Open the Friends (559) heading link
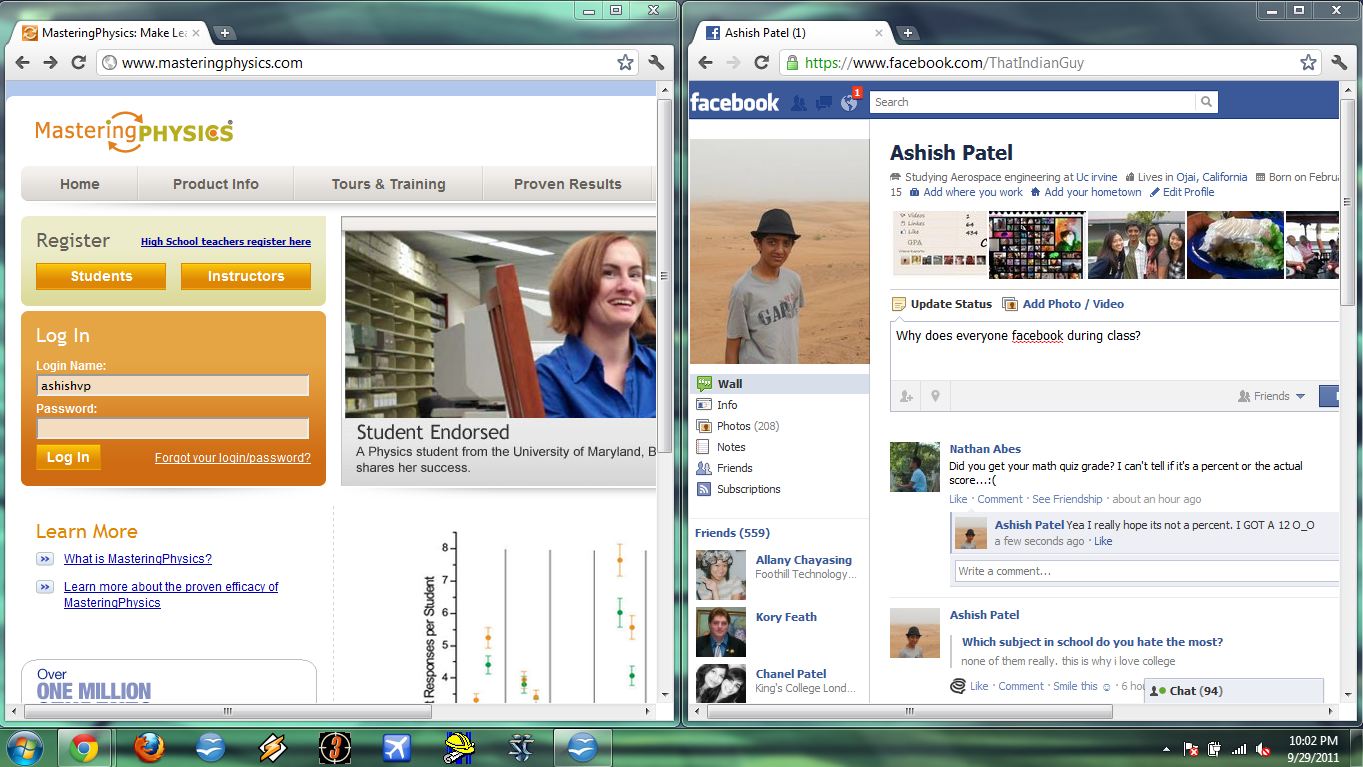The image size is (1363, 767). point(733,533)
